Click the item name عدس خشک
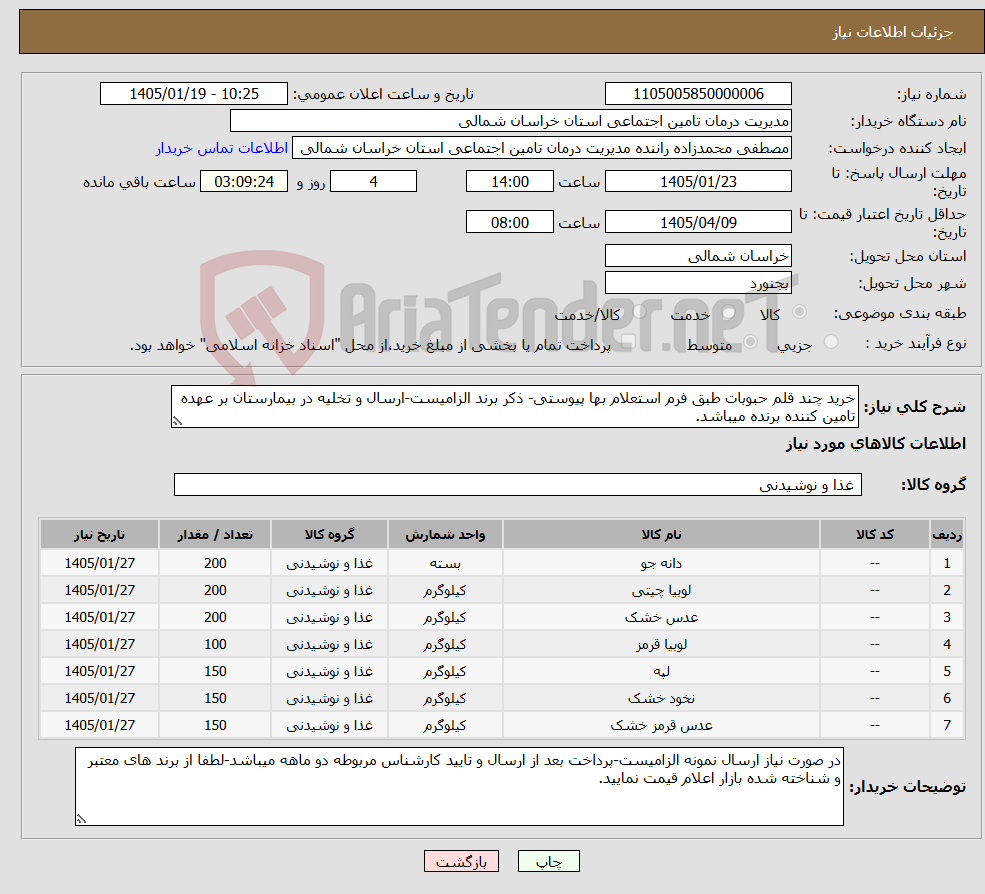The image size is (985, 894). [x=661, y=618]
